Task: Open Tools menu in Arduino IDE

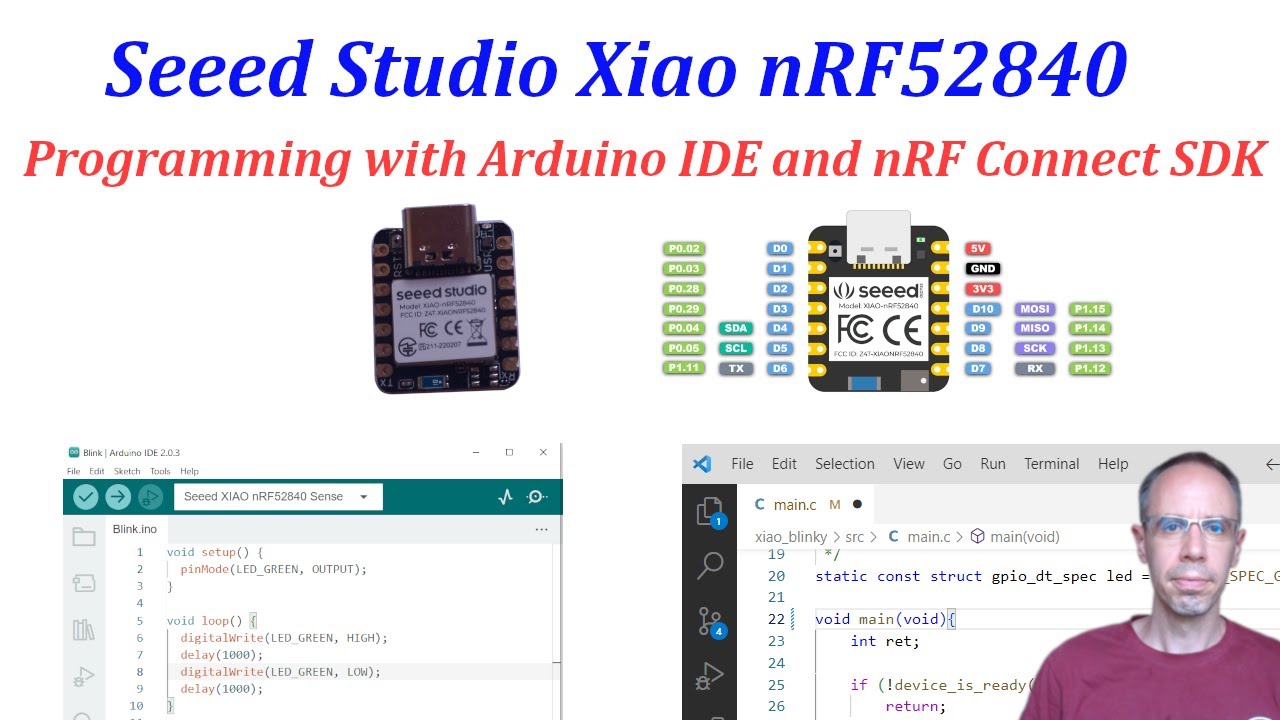Action: (160, 471)
